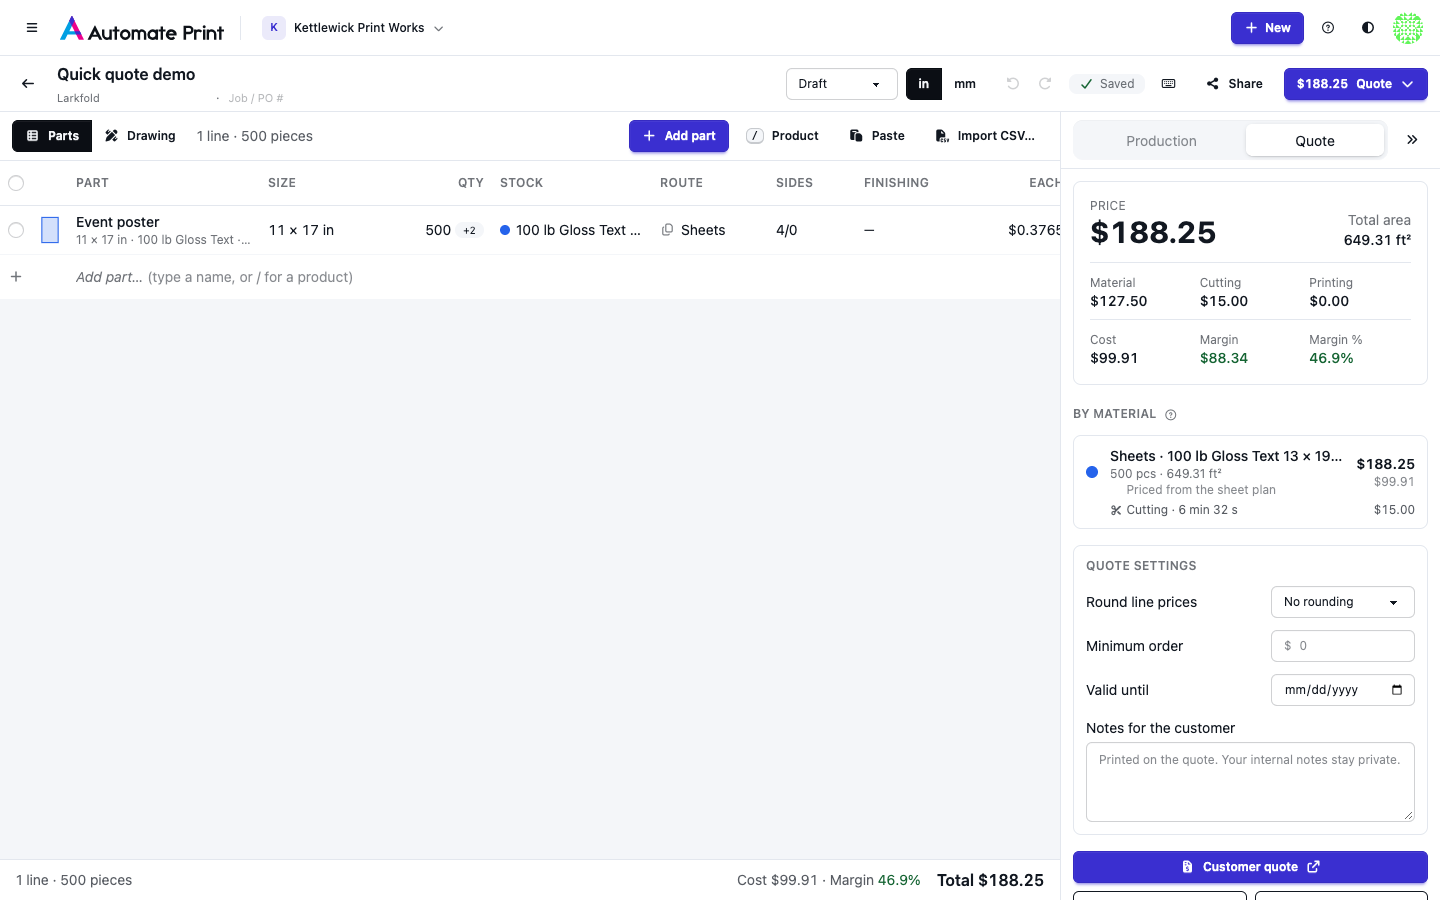Image resolution: width=1440 pixels, height=900 pixels.
Task: Open keyboard shortcuts icon
Action: pyautogui.click(x=1168, y=84)
